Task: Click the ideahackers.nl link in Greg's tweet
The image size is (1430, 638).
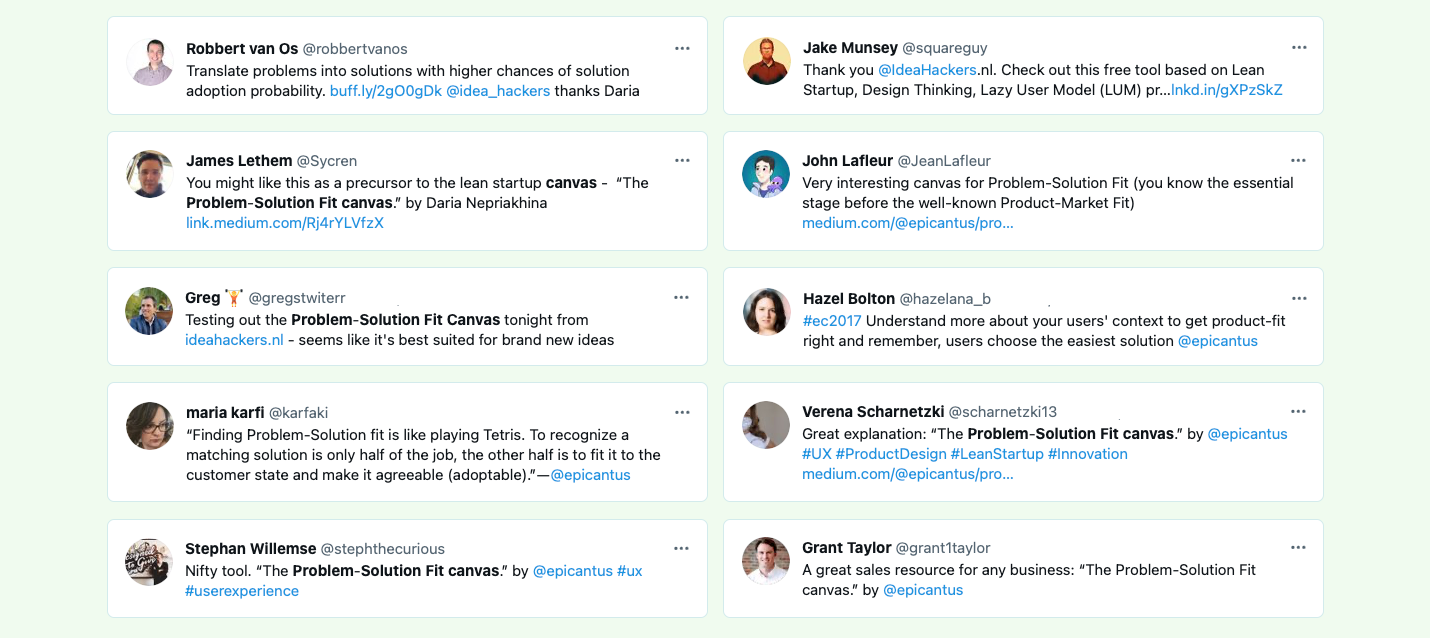Action: (234, 340)
